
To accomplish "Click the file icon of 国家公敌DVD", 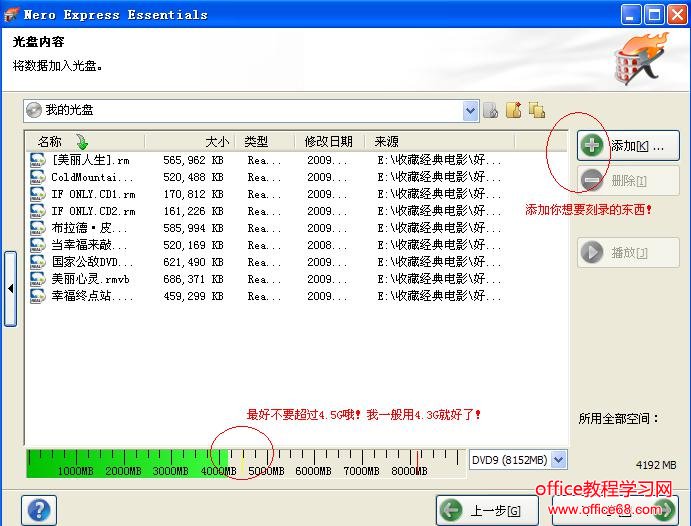I will tap(37, 262).
